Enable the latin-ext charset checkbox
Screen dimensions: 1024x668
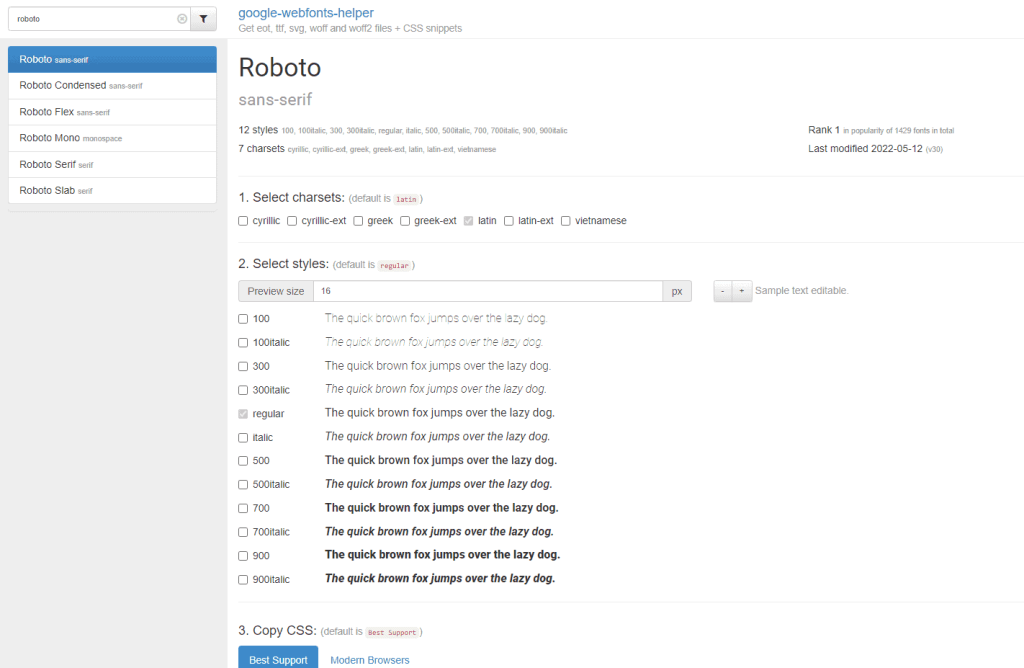(509, 221)
